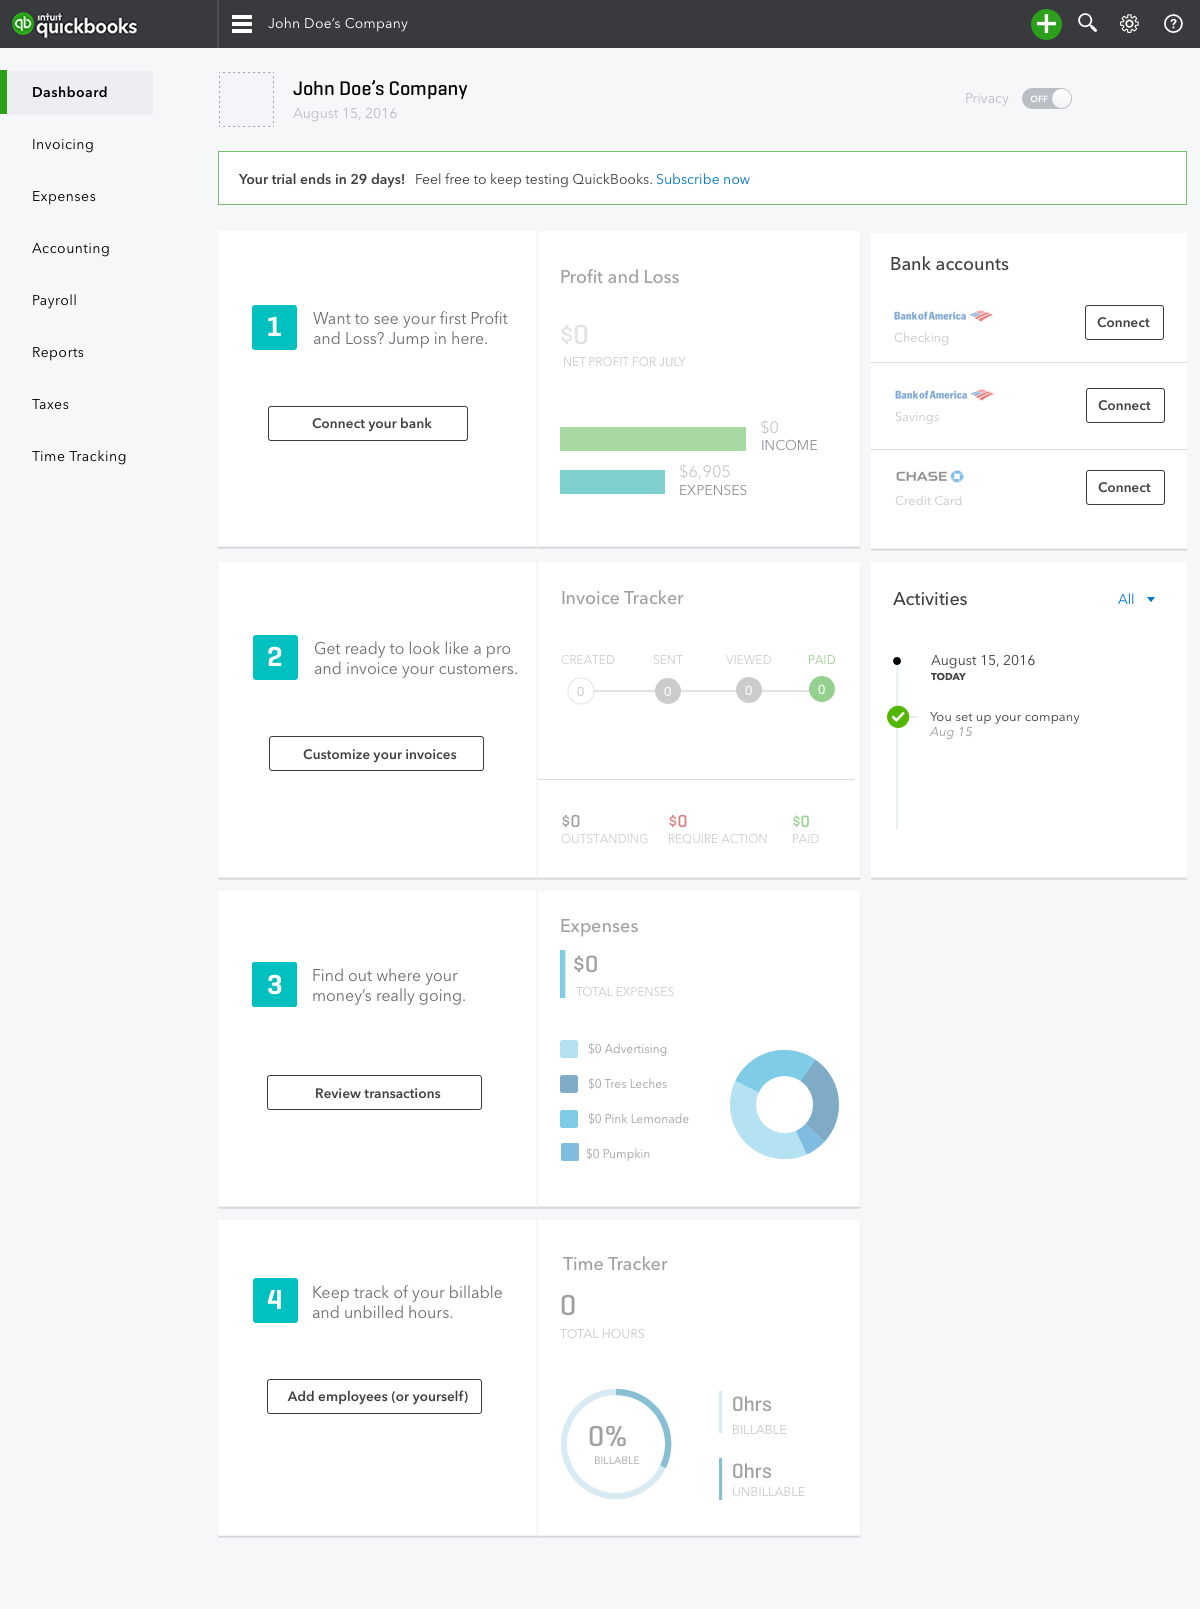This screenshot has width=1200, height=1609.
Task: Open Time Tracking from sidebar
Action: [x=80, y=457]
